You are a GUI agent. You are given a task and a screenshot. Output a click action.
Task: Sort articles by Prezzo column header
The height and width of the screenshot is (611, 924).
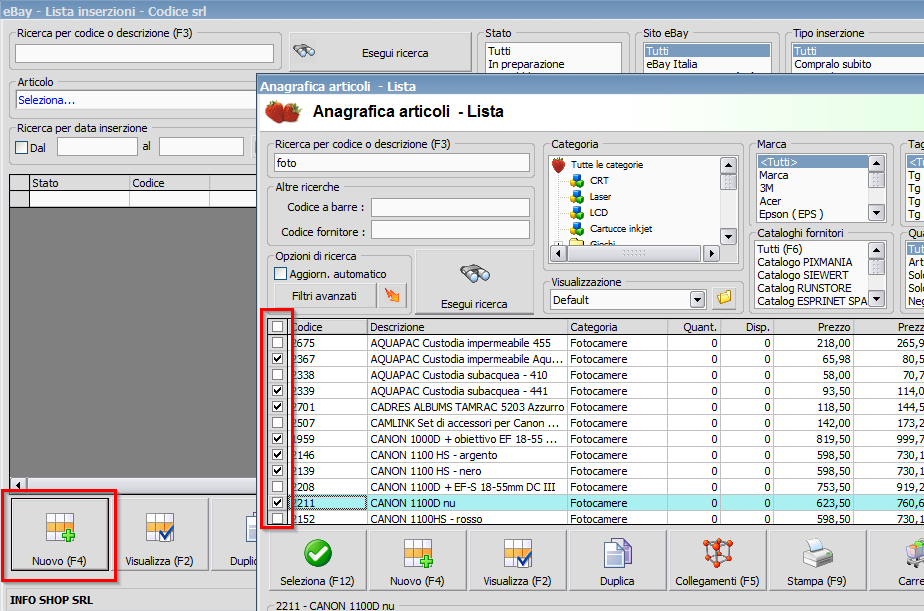pos(812,326)
